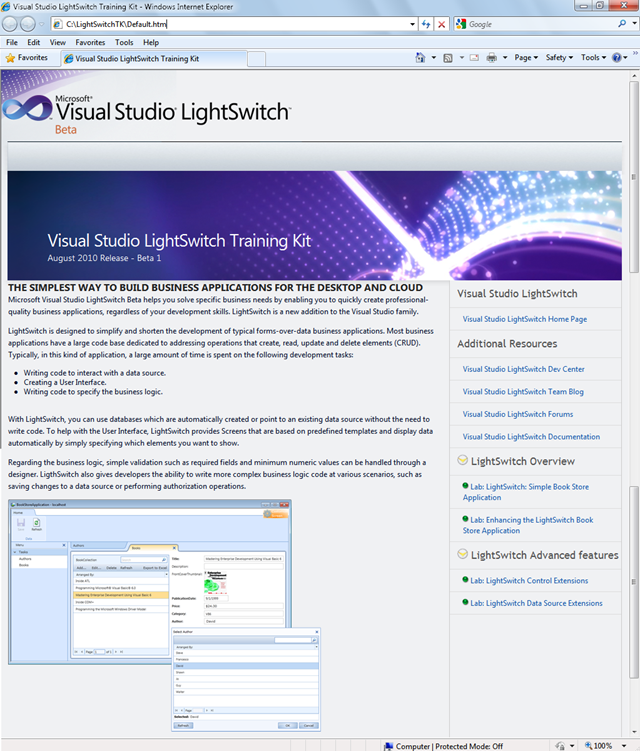Open Lab: Simple Book Store Application link
This screenshot has width=640, height=751.
(x=526, y=492)
